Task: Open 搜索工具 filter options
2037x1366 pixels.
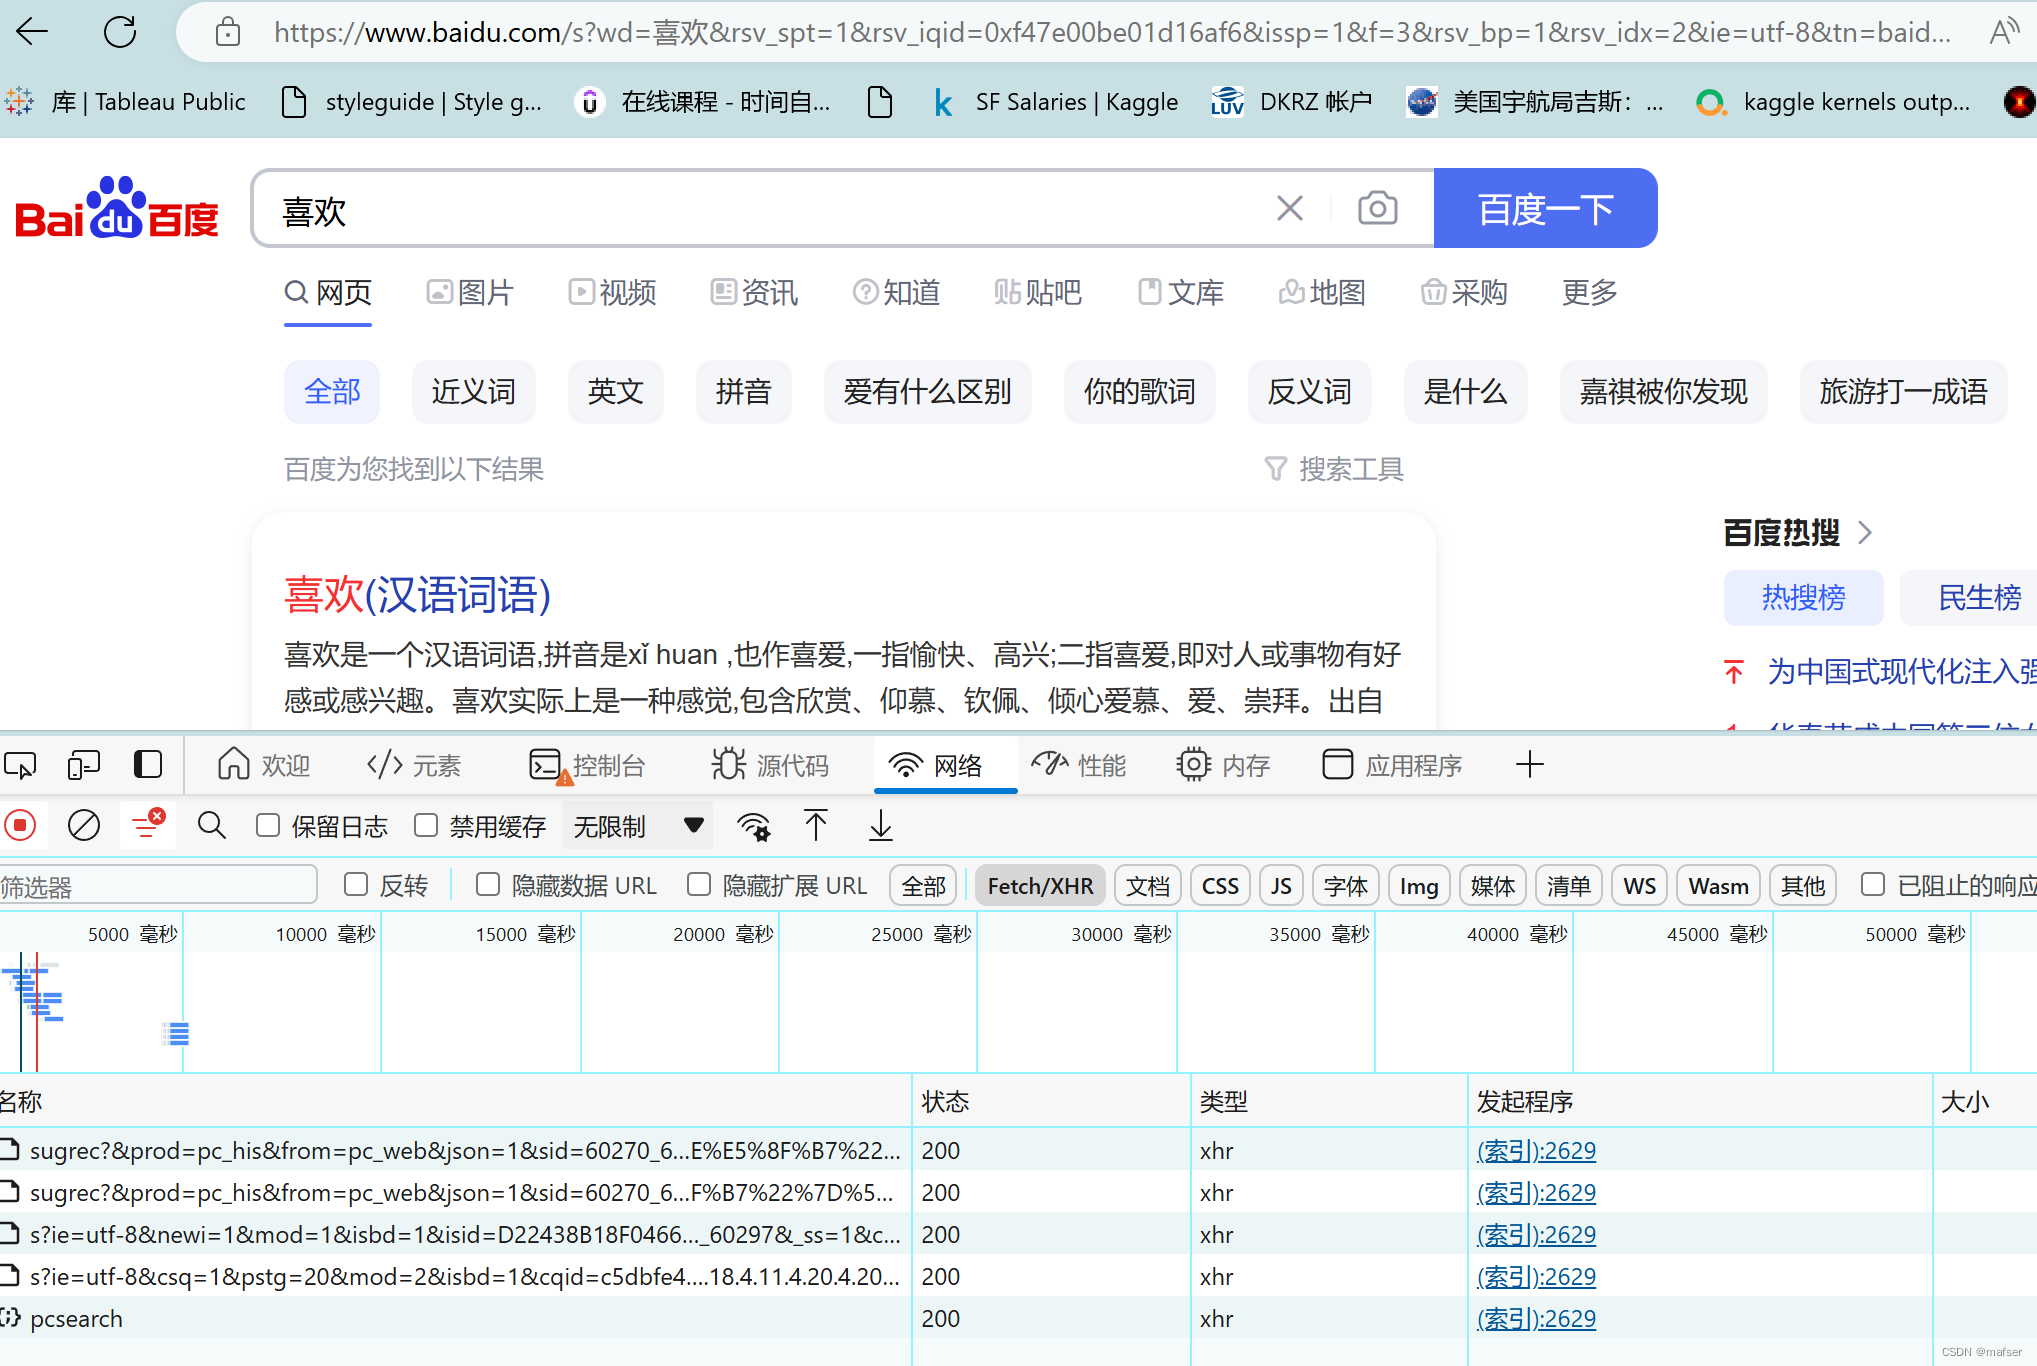Action: pyautogui.click(x=1334, y=468)
